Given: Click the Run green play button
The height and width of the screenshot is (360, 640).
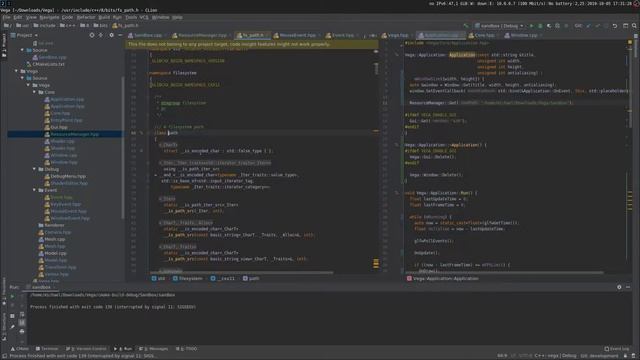Looking at the screenshot, I should (531, 26).
